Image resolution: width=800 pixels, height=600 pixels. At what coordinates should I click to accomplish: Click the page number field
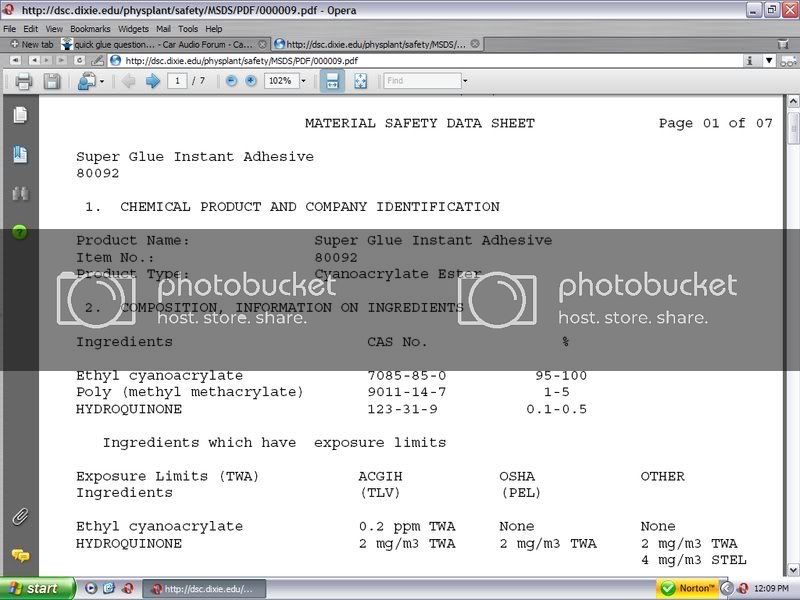point(177,81)
